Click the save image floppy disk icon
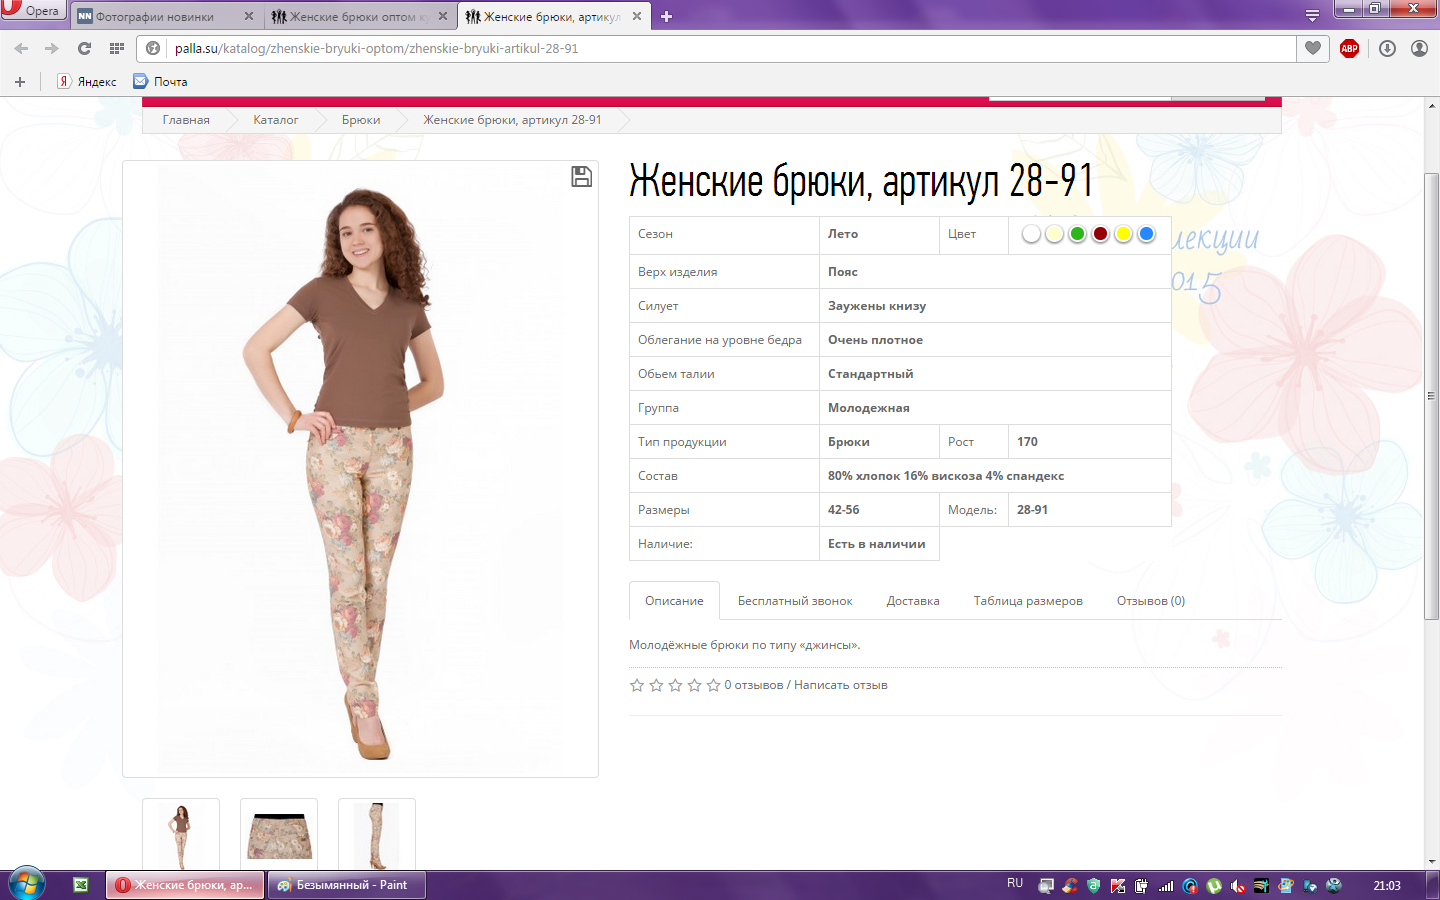The image size is (1440, 900). coord(581,177)
